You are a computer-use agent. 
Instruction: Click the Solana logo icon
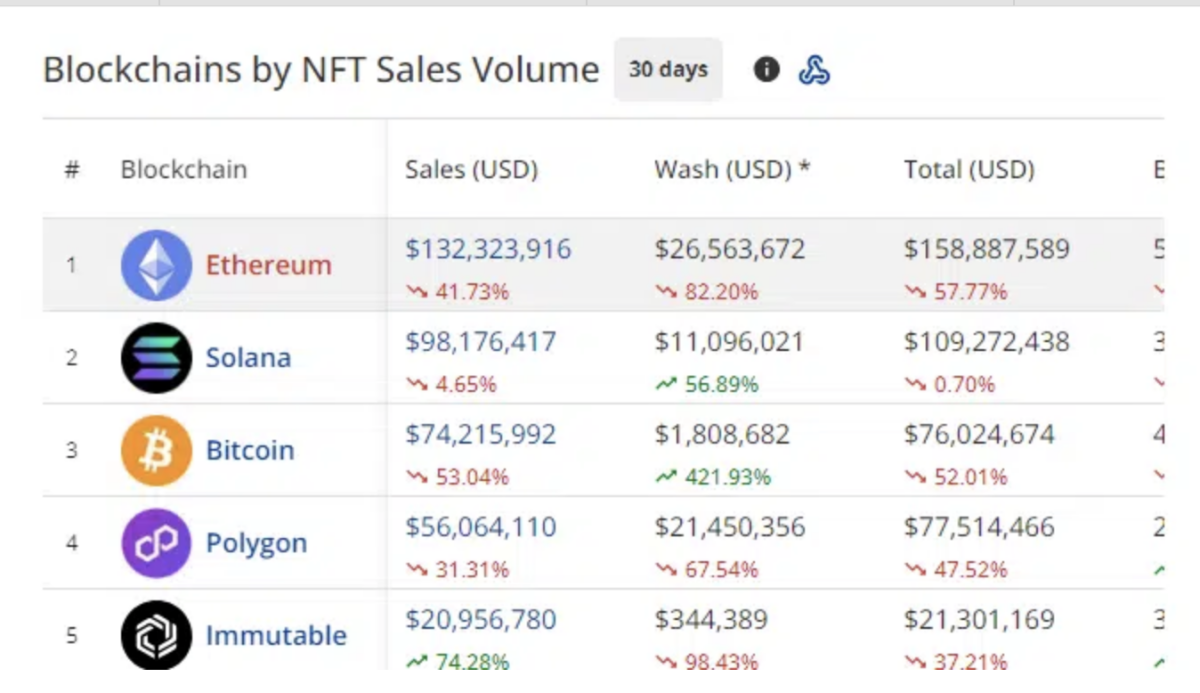click(x=155, y=358)
